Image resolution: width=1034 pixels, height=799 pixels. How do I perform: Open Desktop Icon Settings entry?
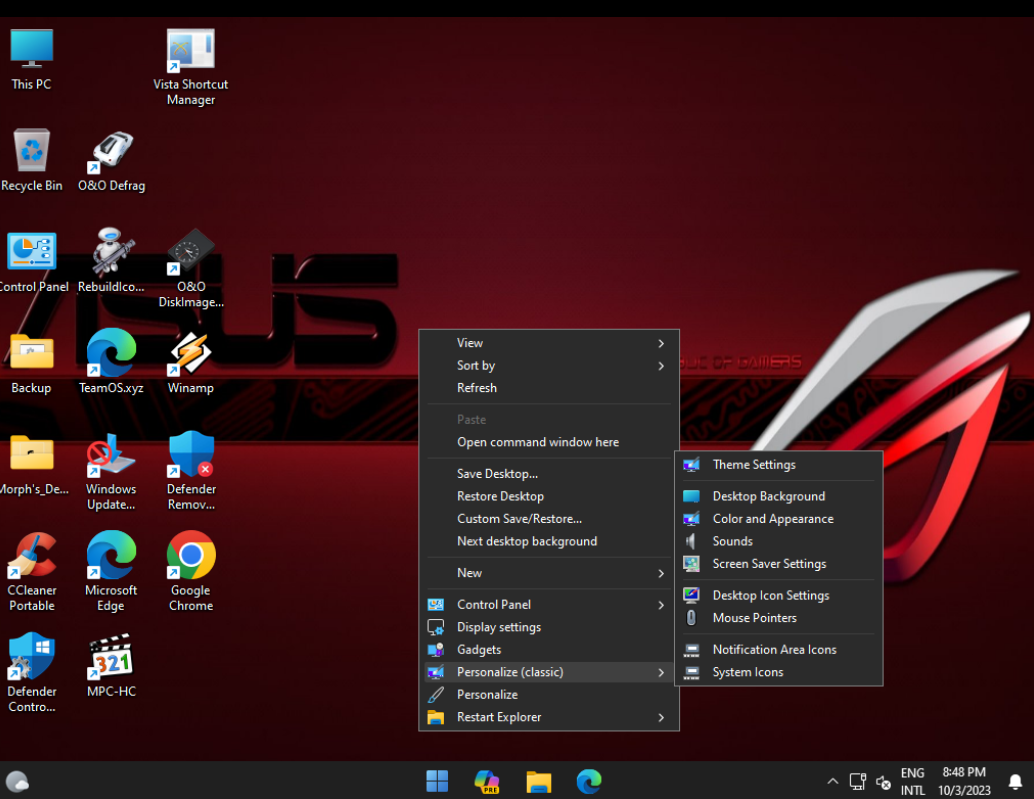click(x=778, y=595)
